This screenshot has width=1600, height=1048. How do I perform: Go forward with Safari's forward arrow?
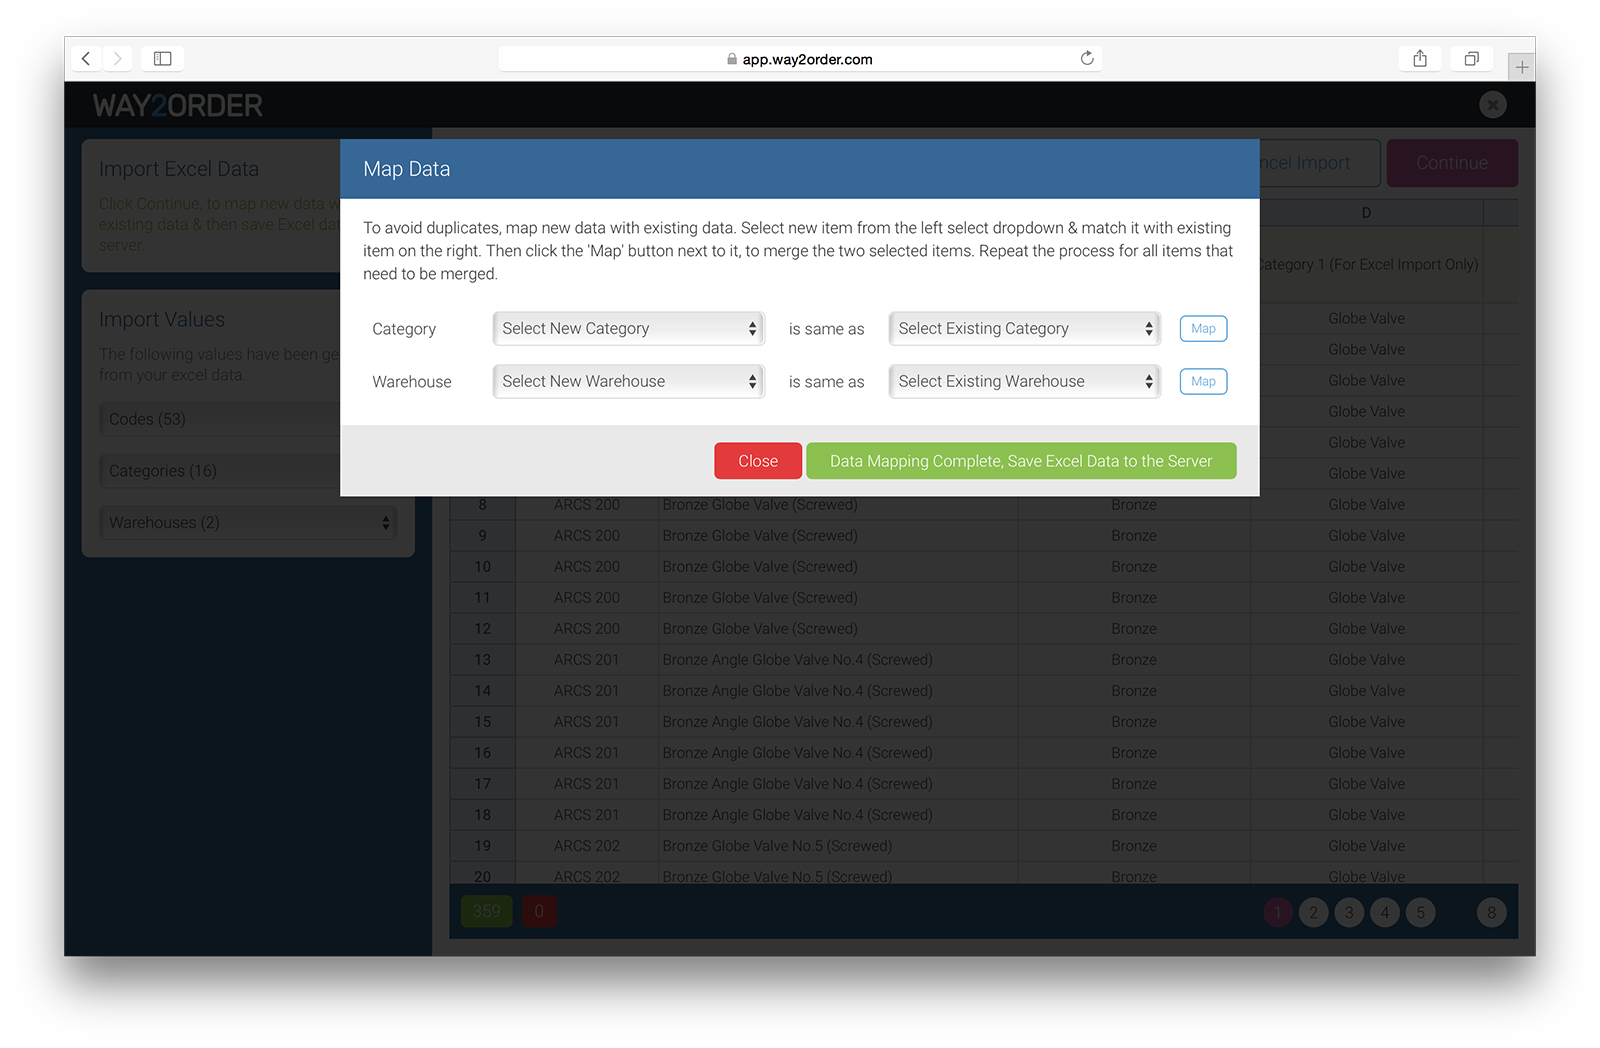pos(117,59)
